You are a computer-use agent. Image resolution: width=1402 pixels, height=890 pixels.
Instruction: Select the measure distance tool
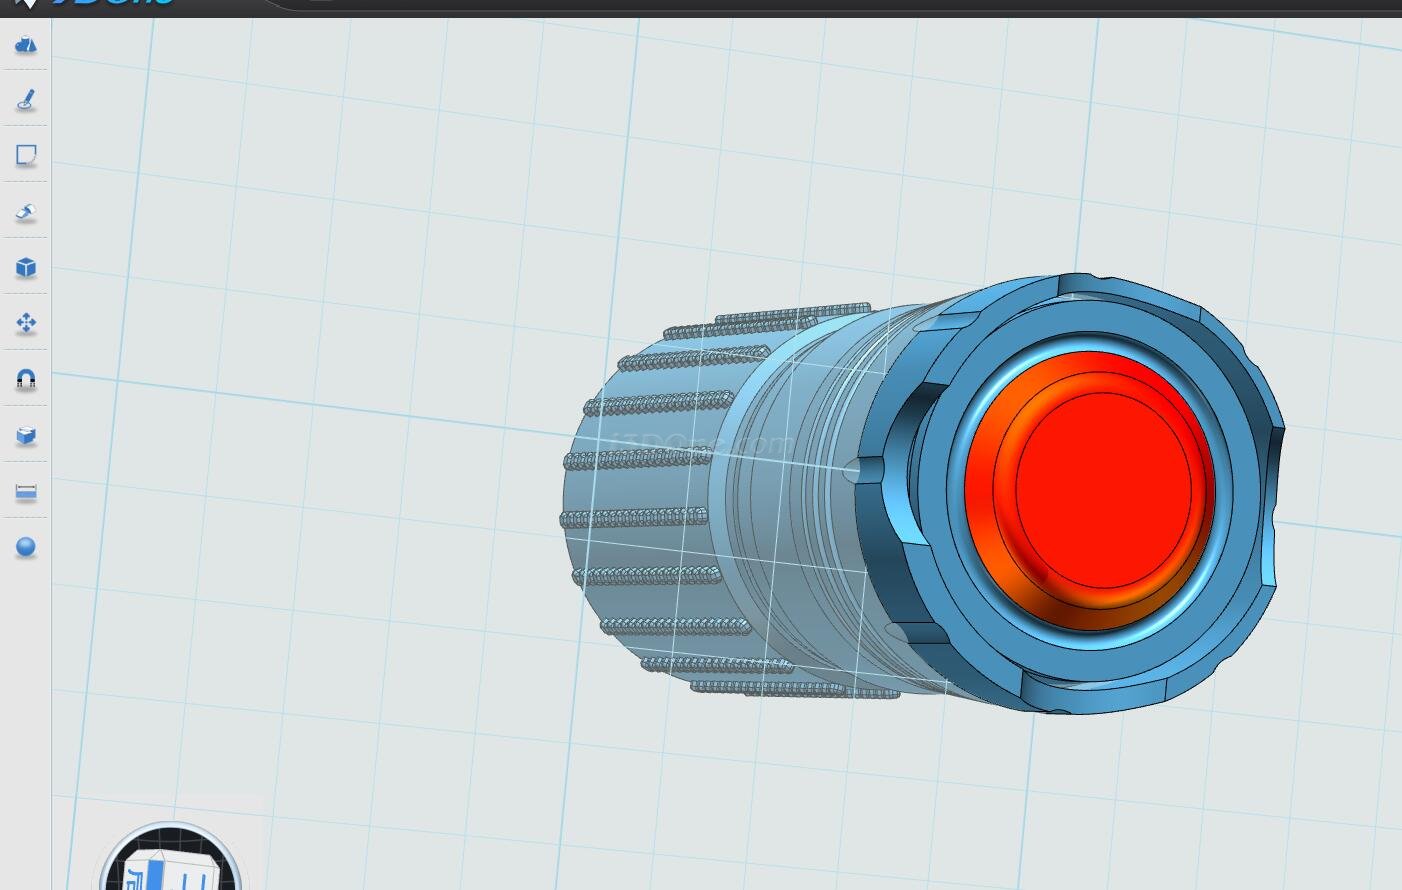click(x=26, y=492)
